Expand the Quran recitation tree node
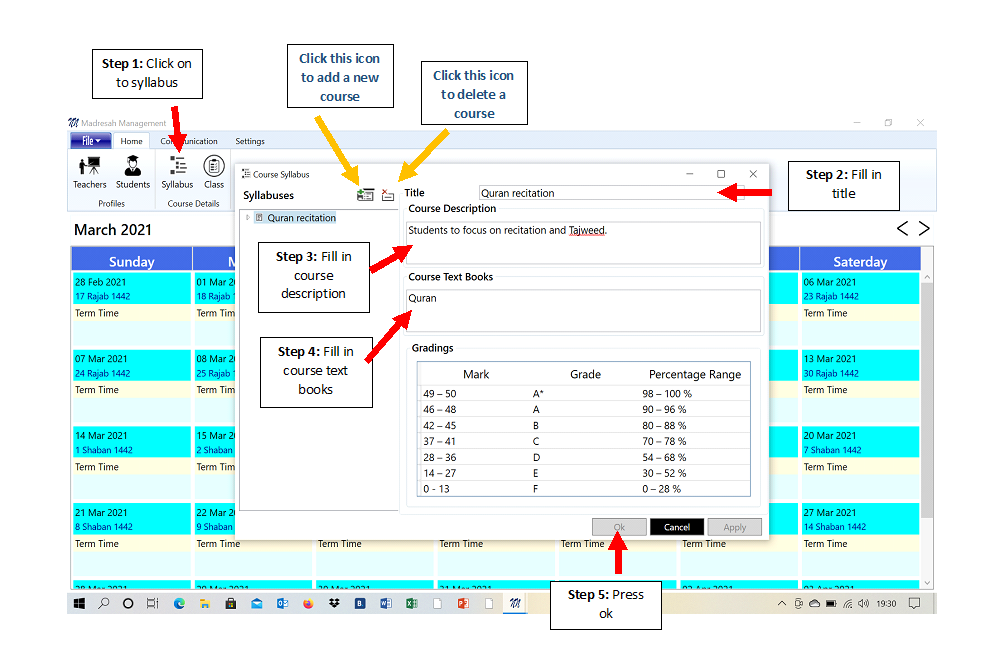Screen dimensions: 1003x660 pos(248,217)
